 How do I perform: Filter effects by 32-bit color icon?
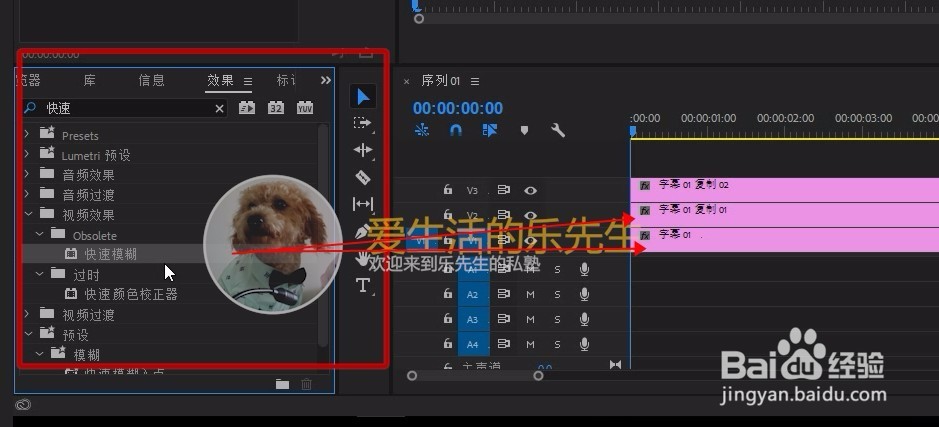tap(275, 108)
